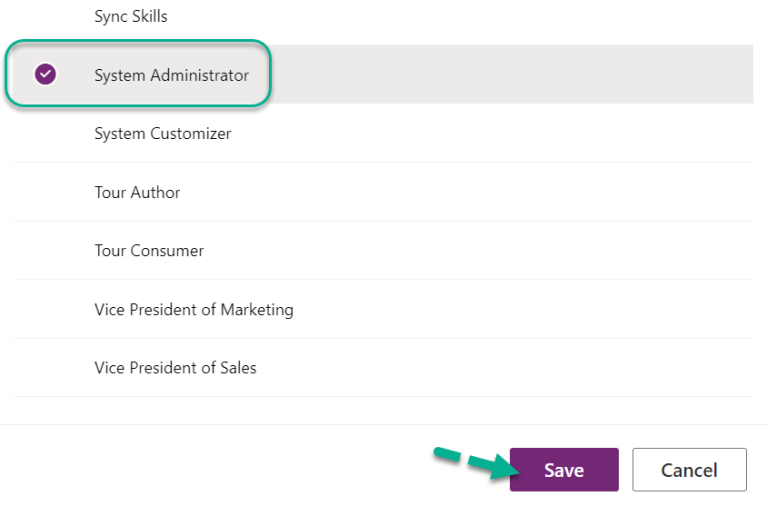This screenshot has width=767, height=506.
Task: Click the Save button
Action: (564, 470)
